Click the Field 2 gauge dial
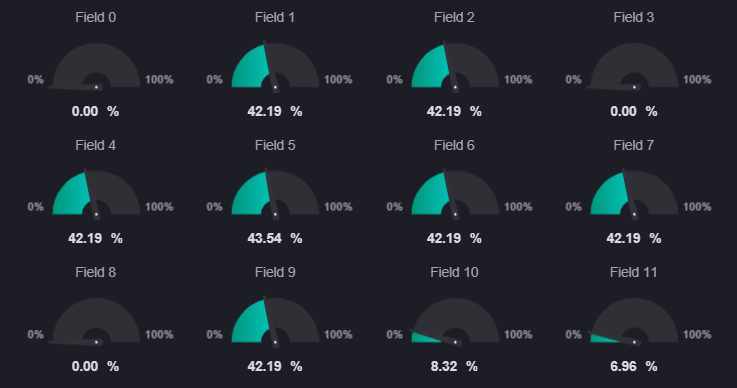Screen dimensions: 737x388 click(455, 65)
